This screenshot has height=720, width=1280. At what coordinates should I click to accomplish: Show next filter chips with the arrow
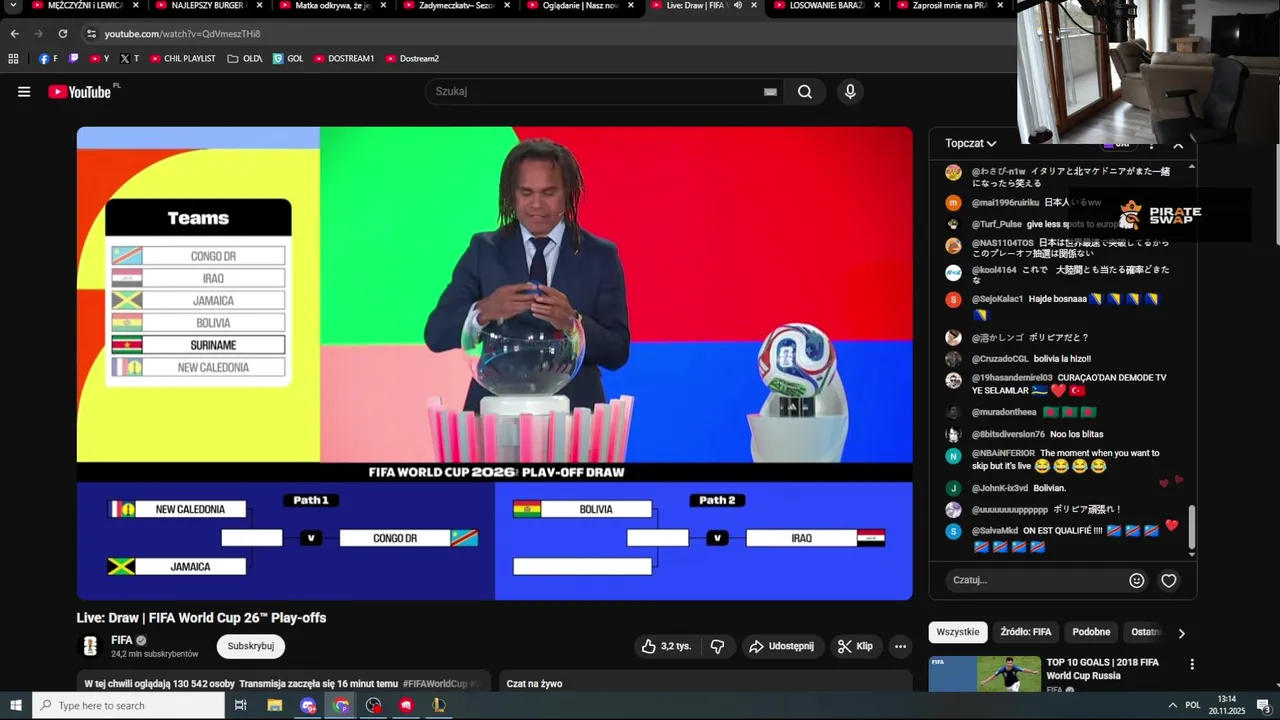click(x=1181, y=633)
